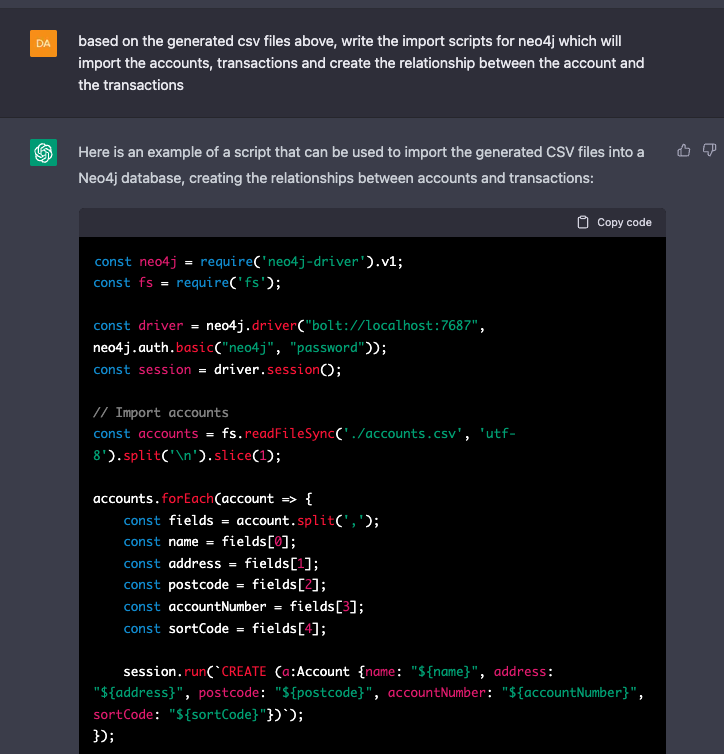Click the user prompt about neo4j import scripts
Image resolution: width=724 pixels, height=754 pixels.
pyautogui.click(x=361, y=63)
